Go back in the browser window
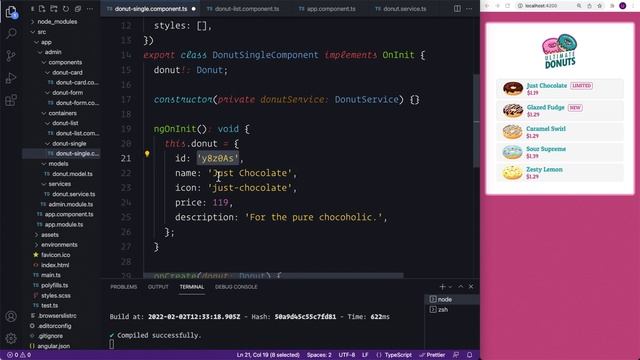640x360 pixels. pyautogui.click(x=487, y=6)
